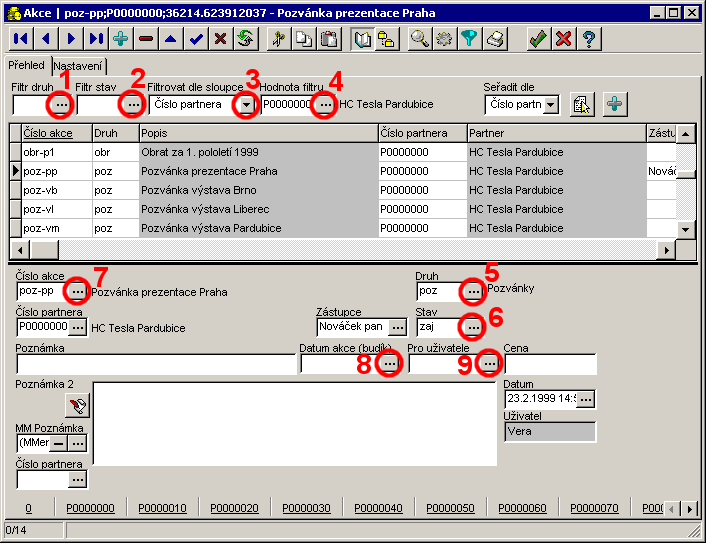Click the refresh icon in toolbar
This screenshot has height=543, width=706.
(245, 39)
